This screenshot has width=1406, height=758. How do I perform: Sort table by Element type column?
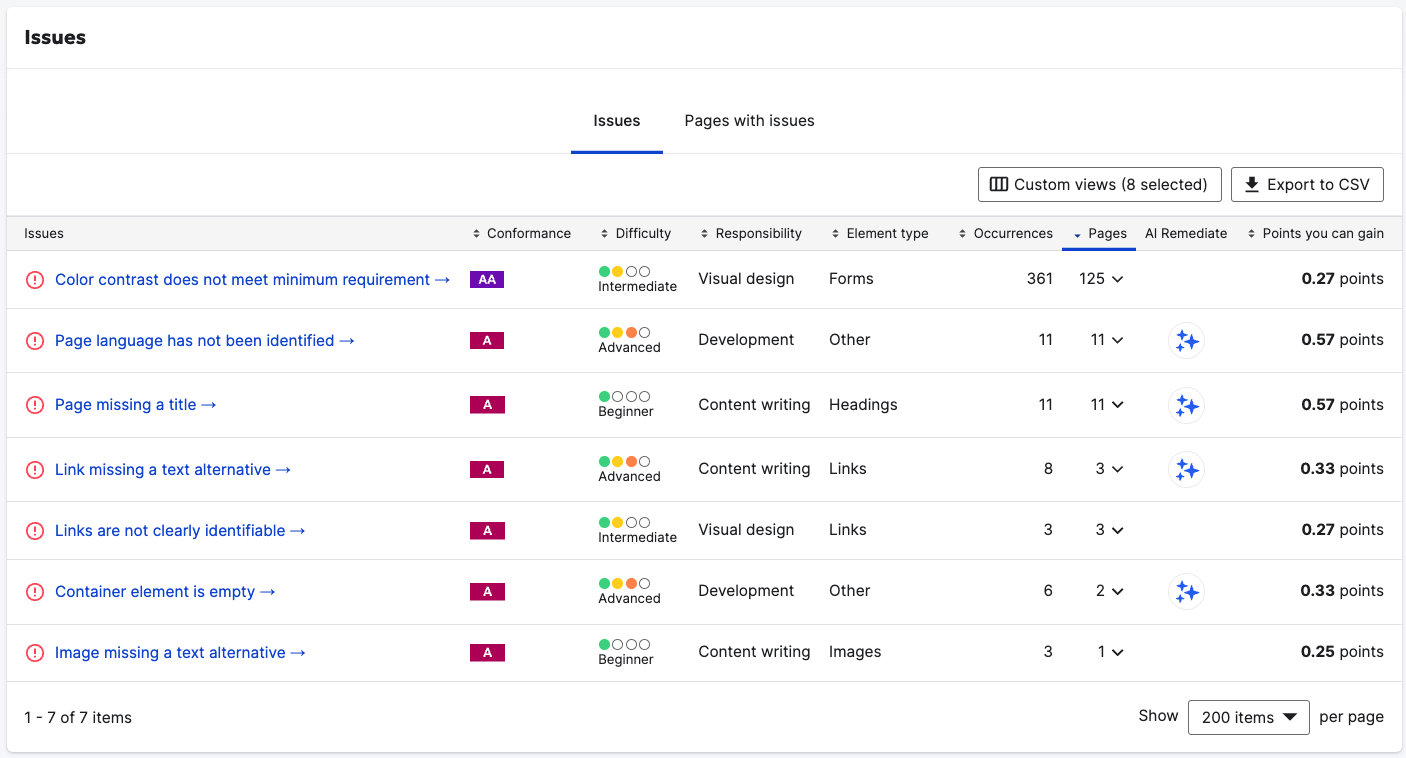pos(880,234)
